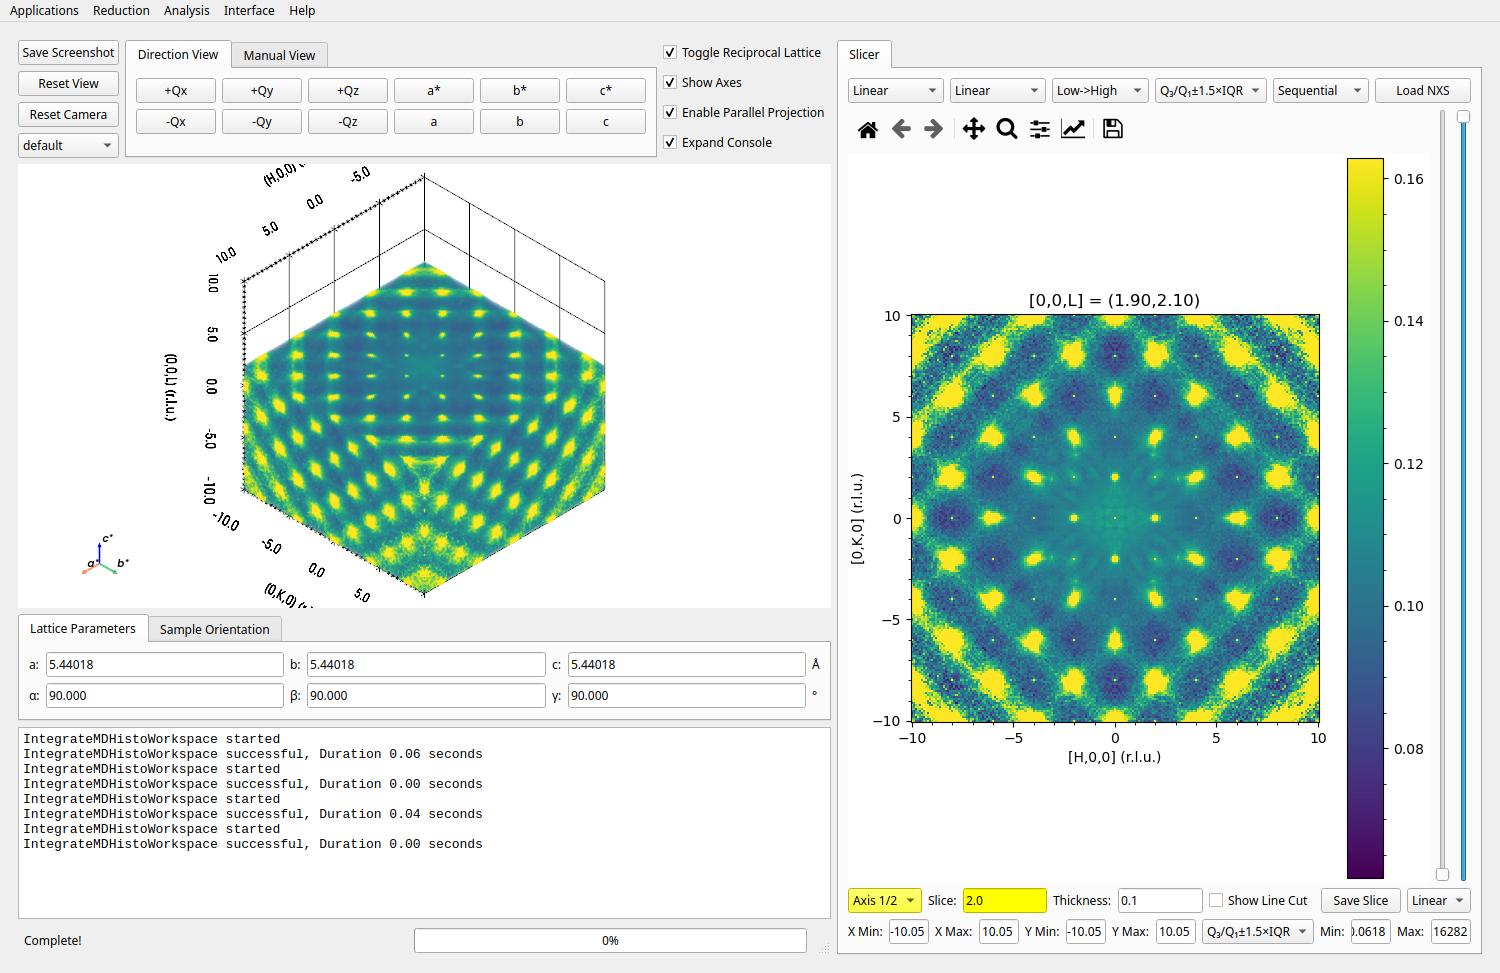View along +Qz direction
This screenshot has height=973, width=1500.
coord(348,90)
